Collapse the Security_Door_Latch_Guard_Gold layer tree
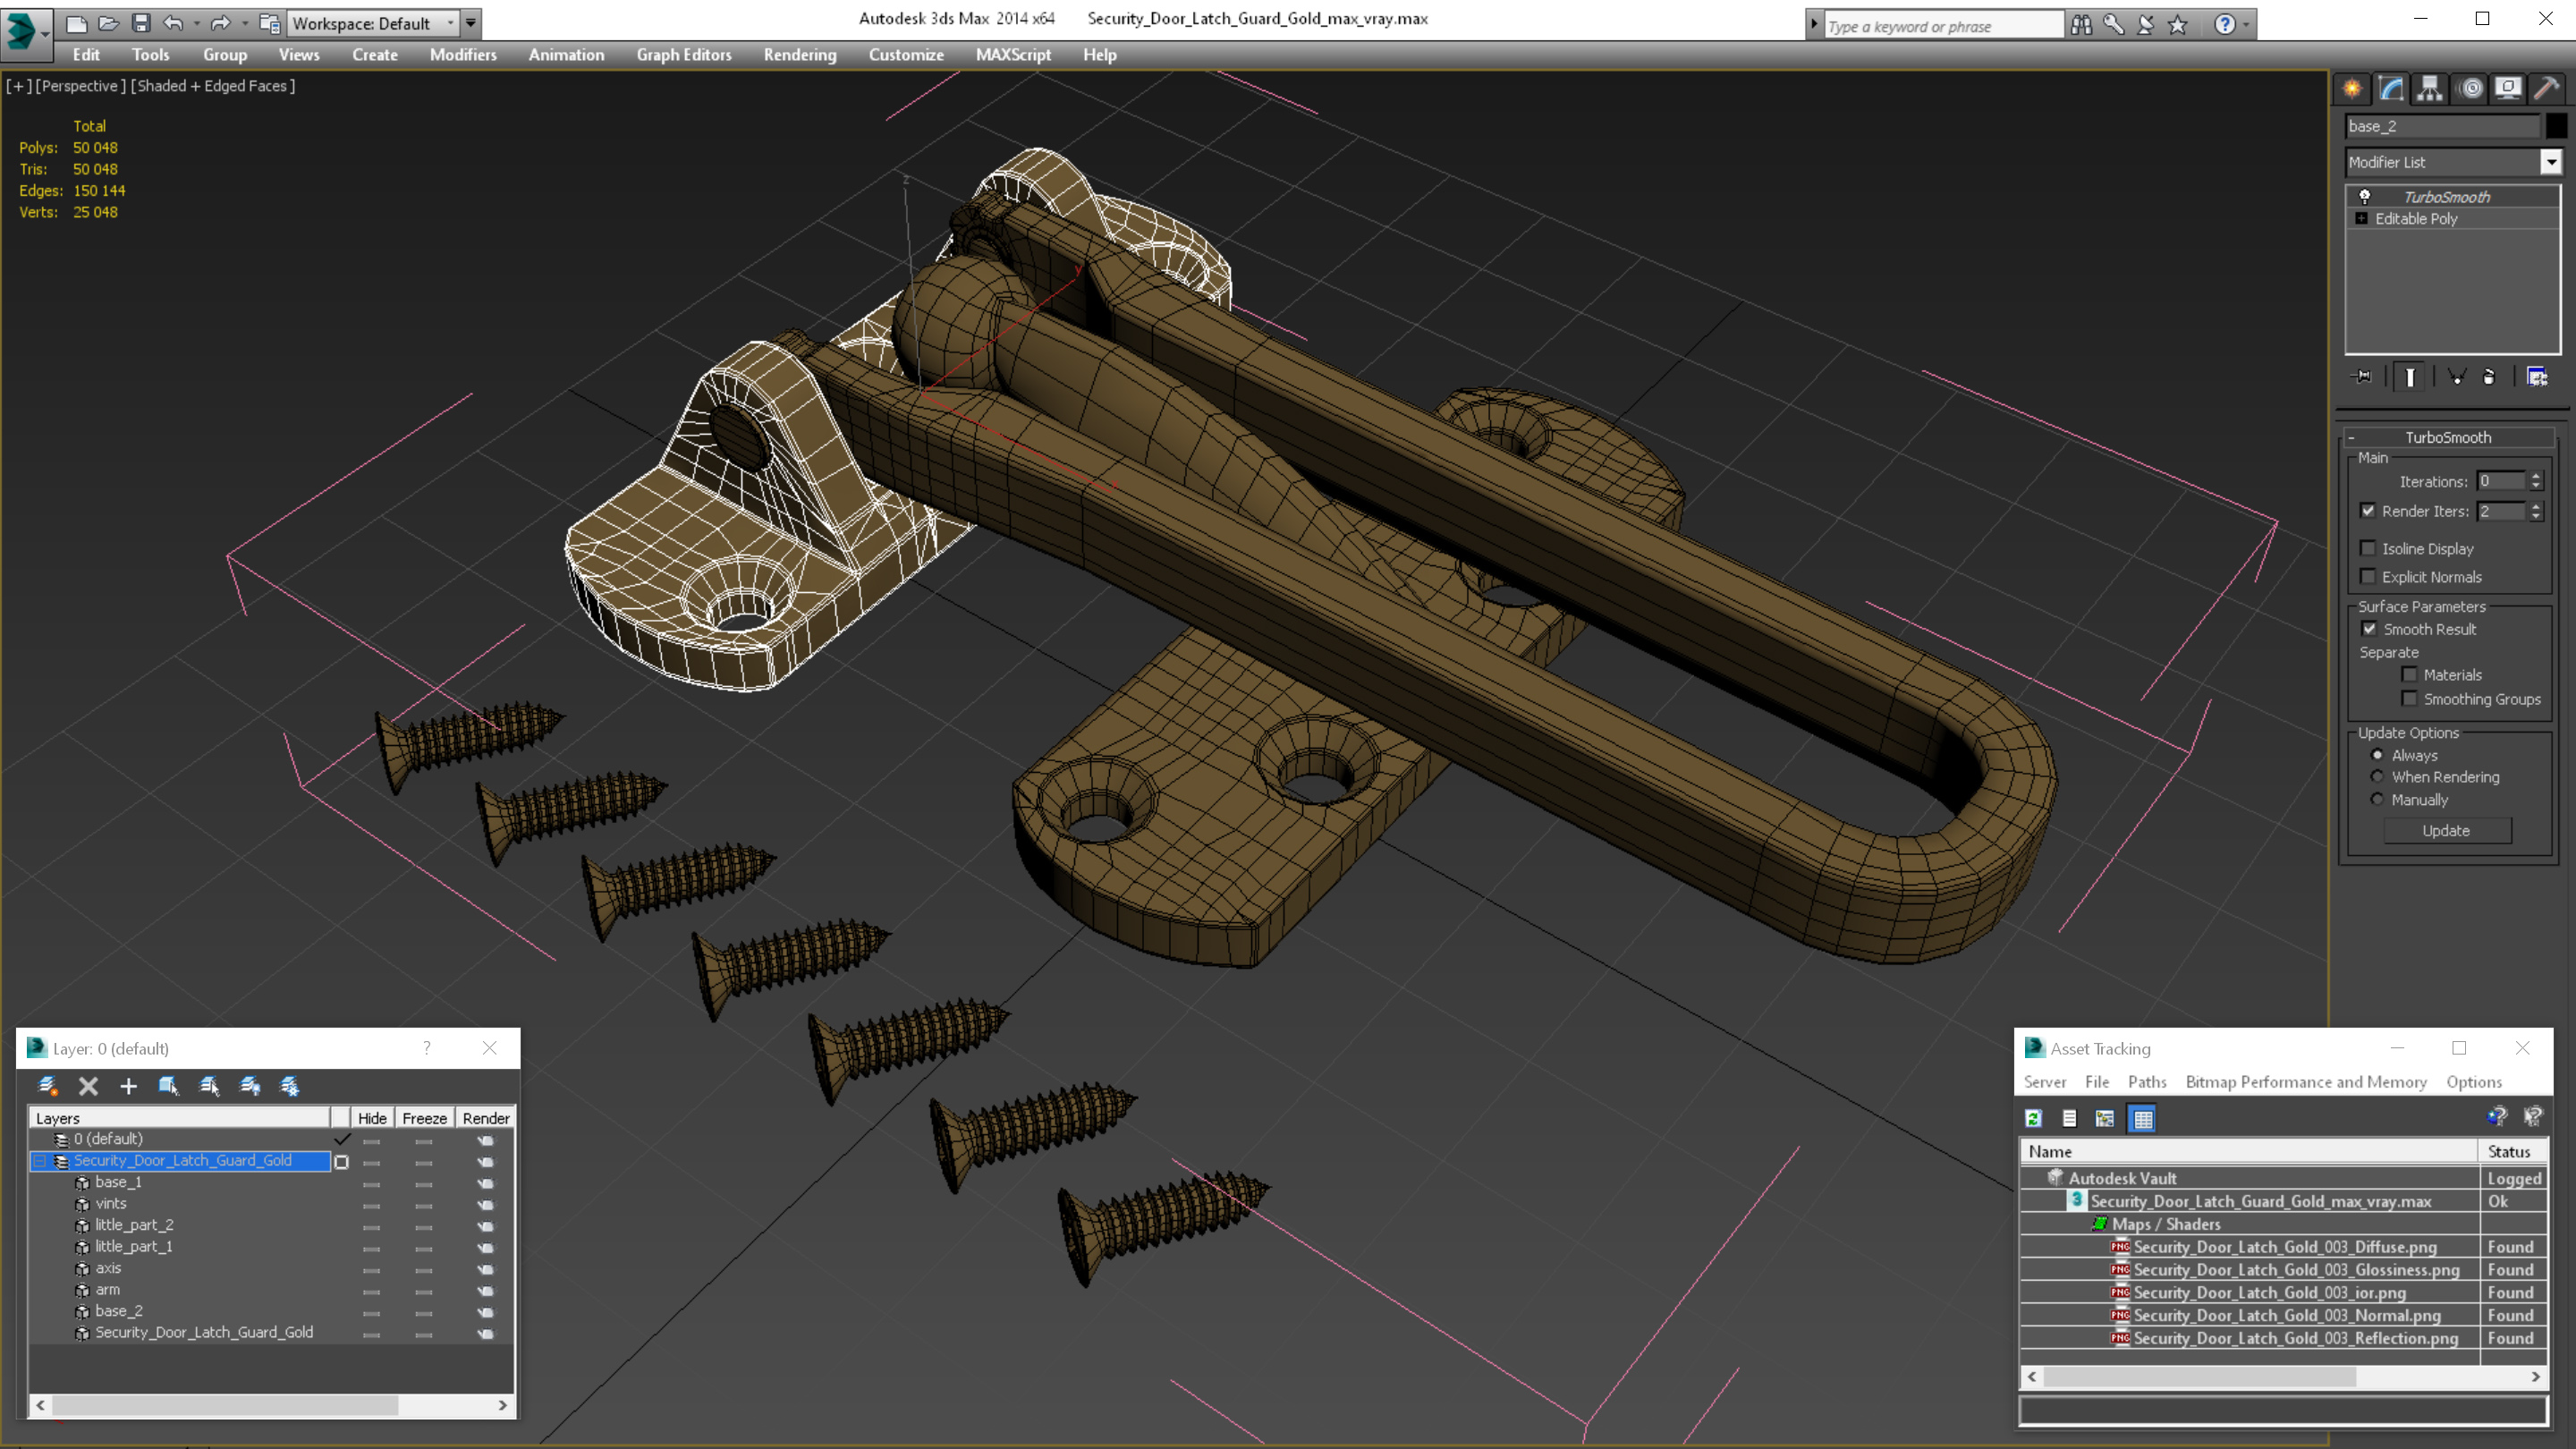Viewport: 2576px width, 1449px height. 40,1161
